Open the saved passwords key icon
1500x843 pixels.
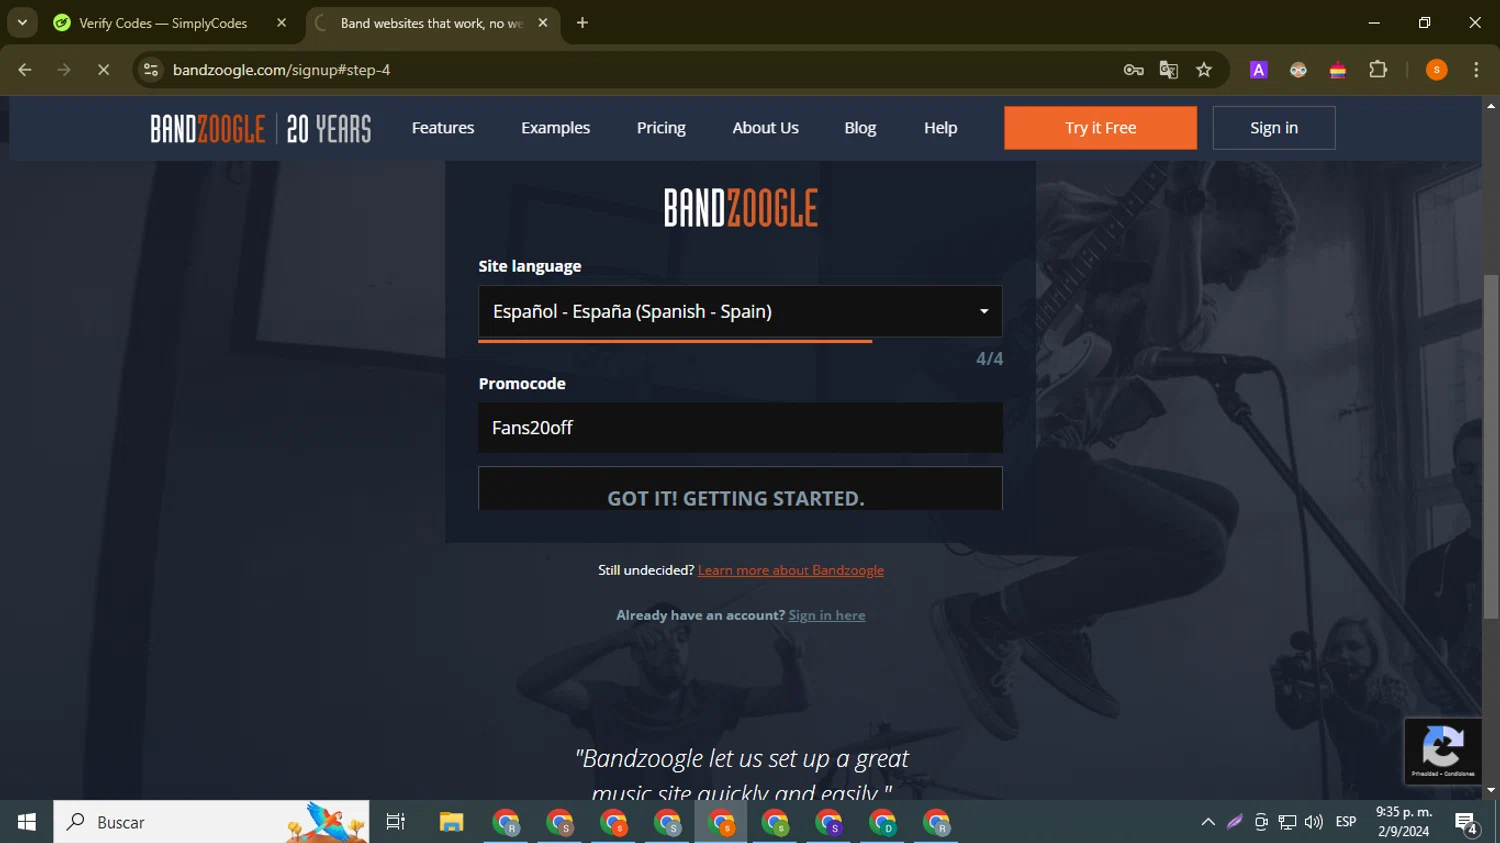(x=1133, y=70)
